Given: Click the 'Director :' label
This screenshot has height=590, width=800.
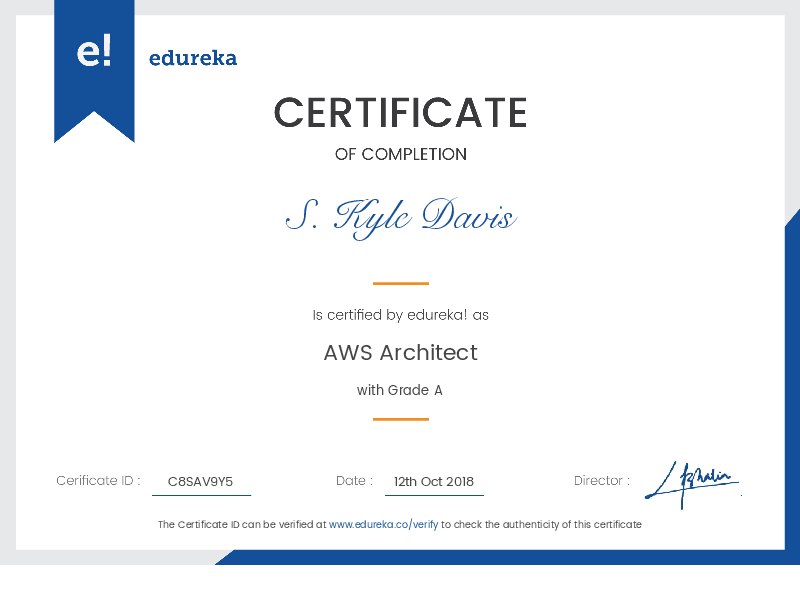Looking at the screenshot, I should 602,480.
